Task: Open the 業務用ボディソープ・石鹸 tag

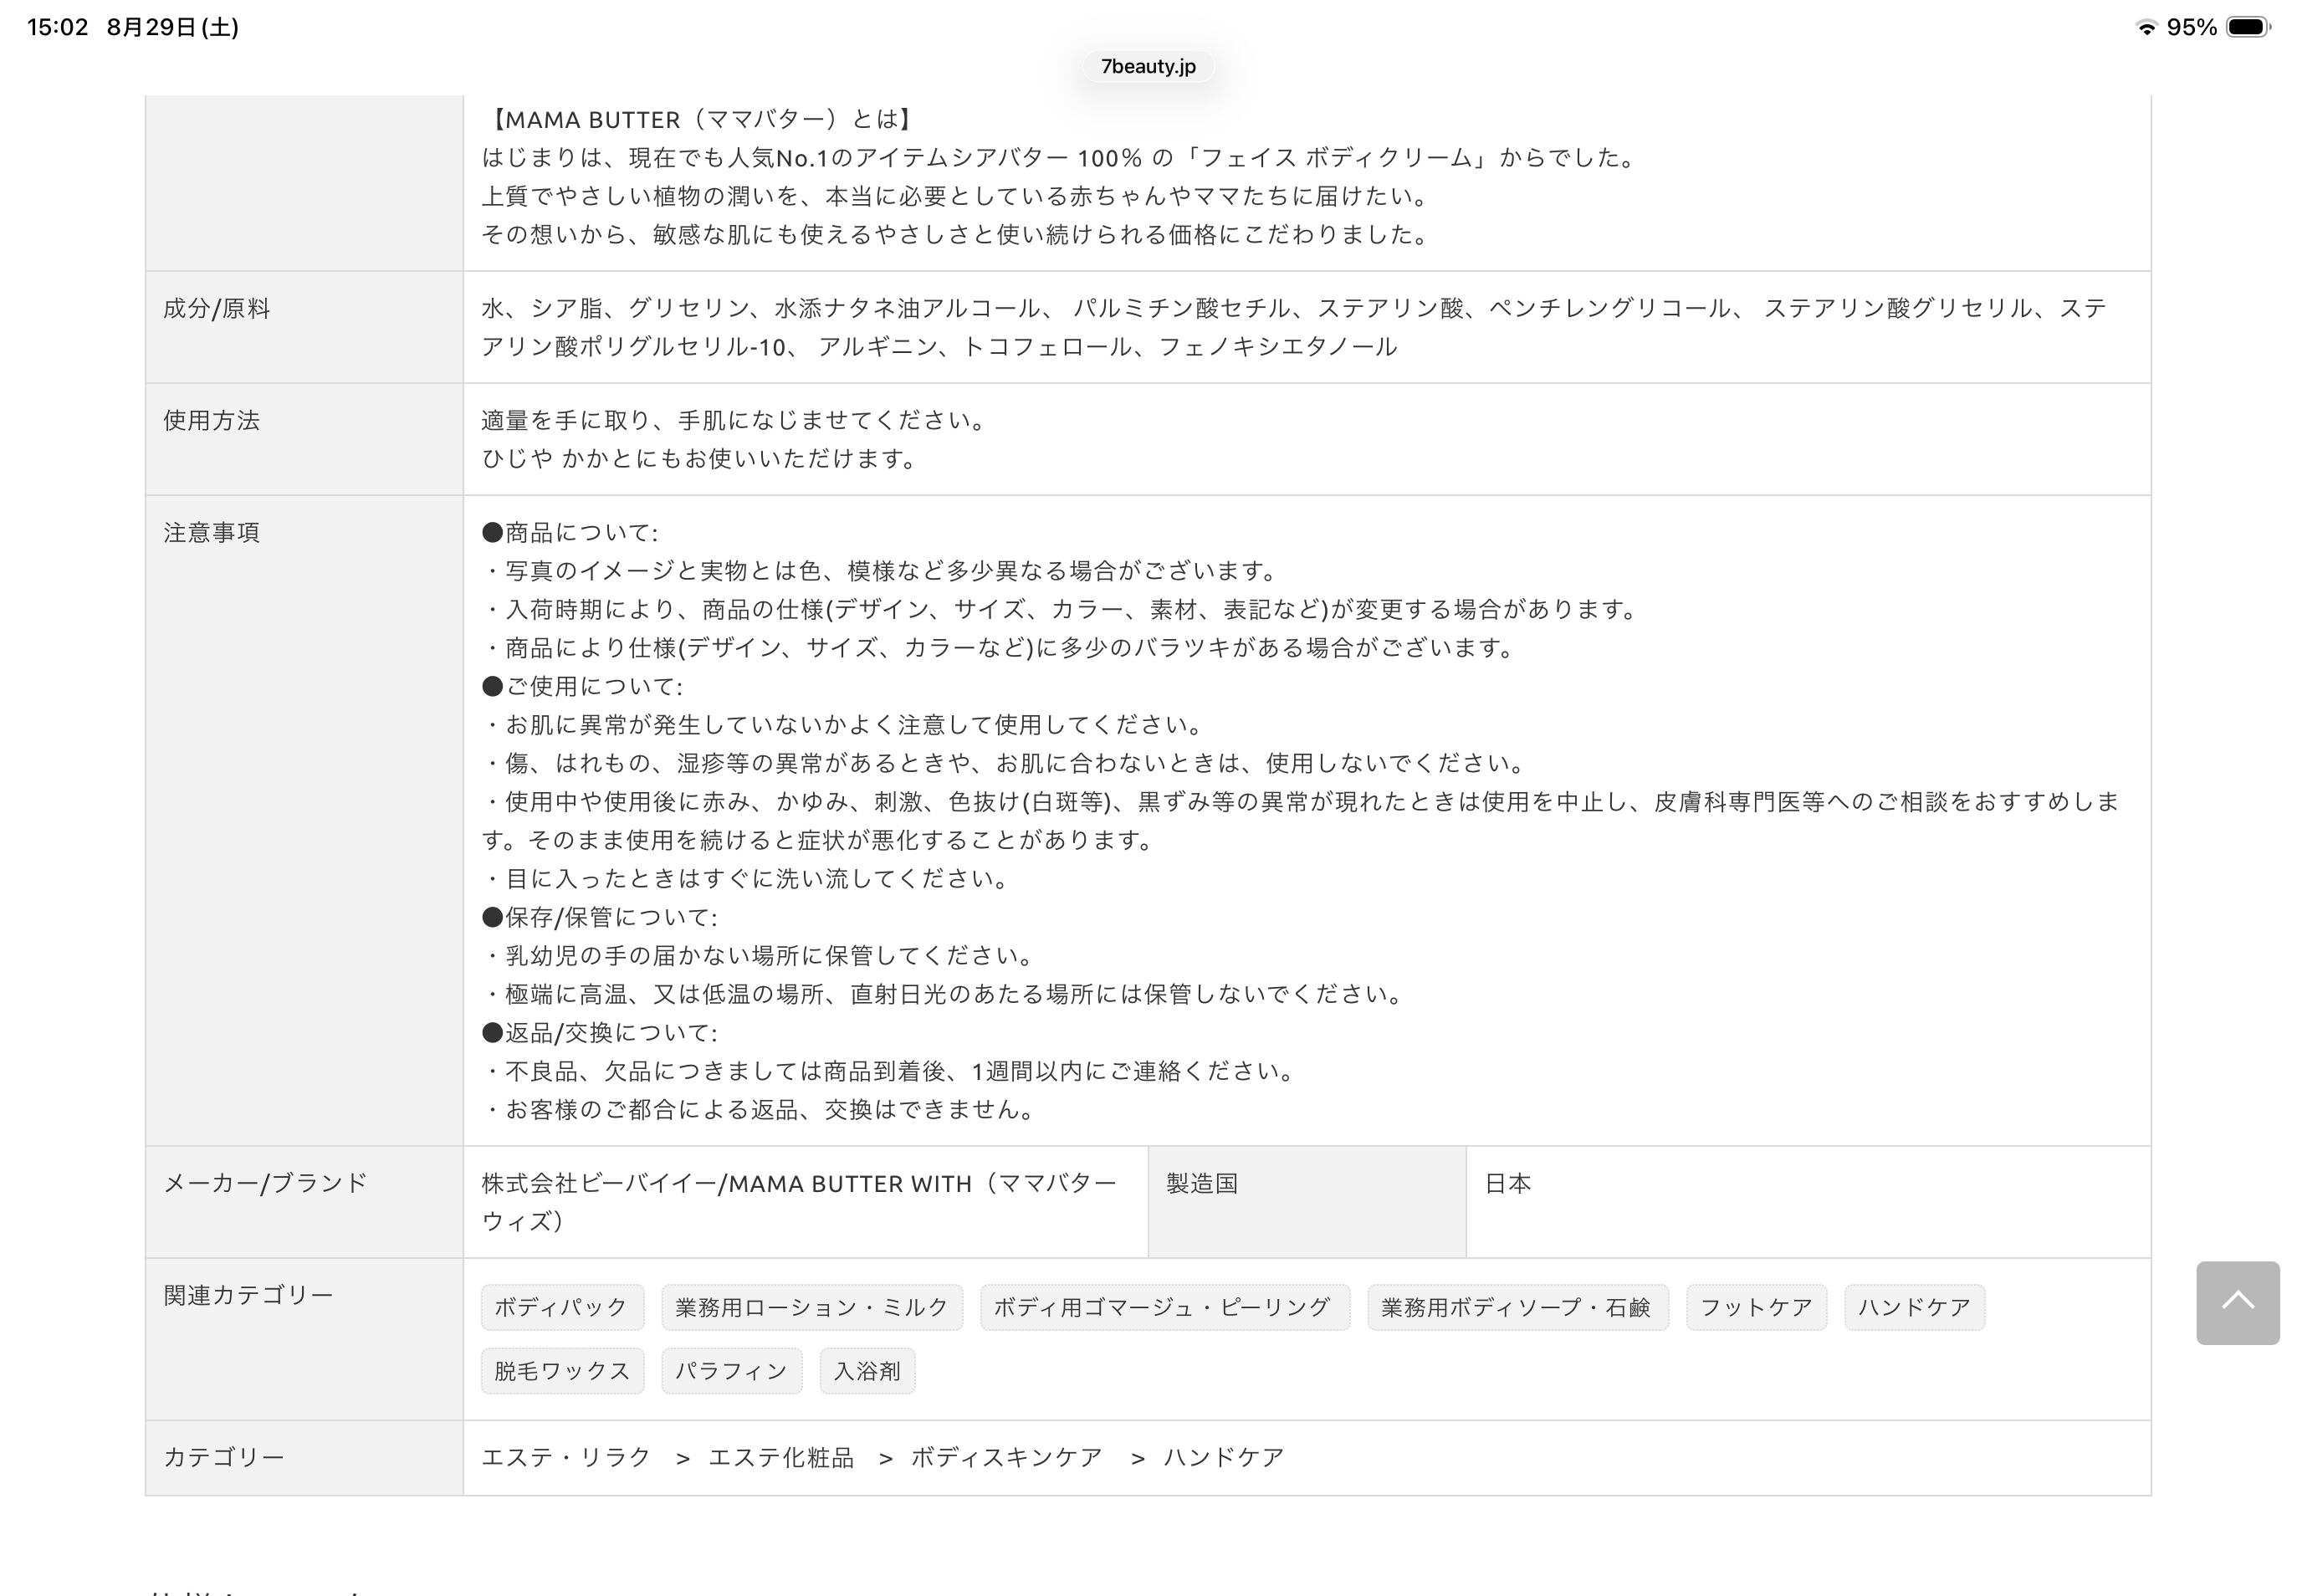Action: [1517, 1307]
